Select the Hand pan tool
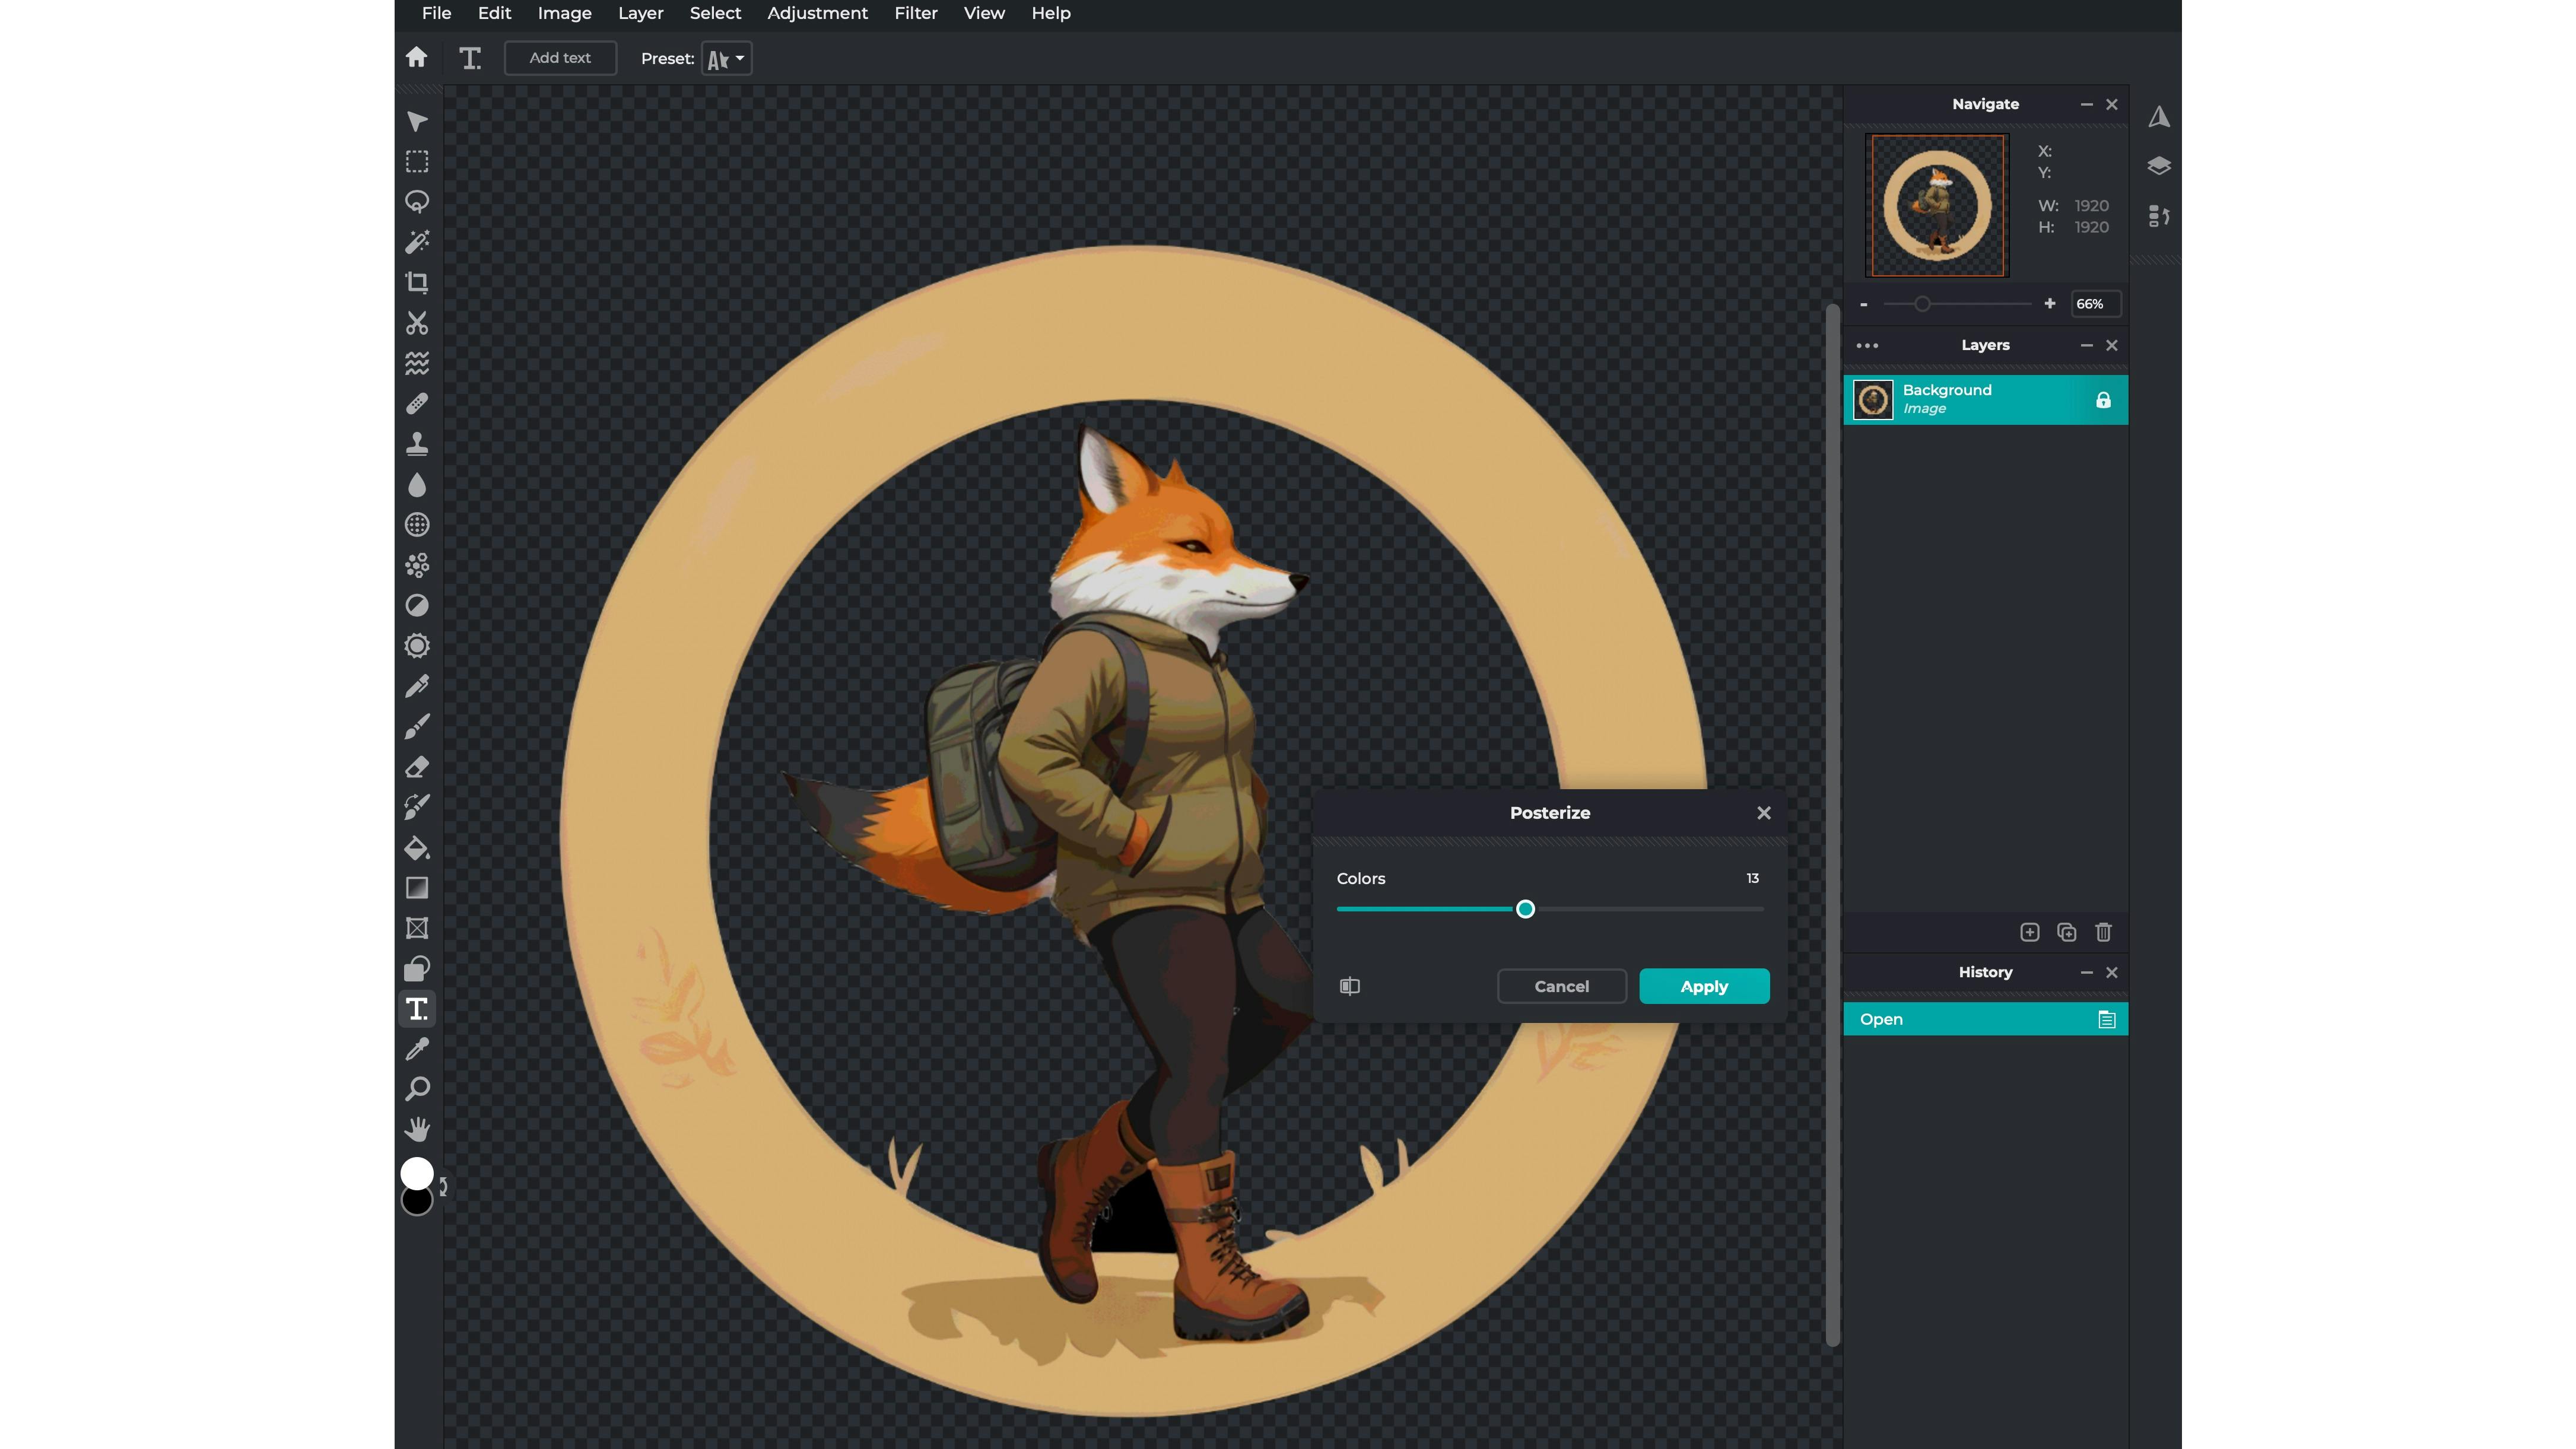Screen dimensions: 2576x1449 click(417, 1129)
